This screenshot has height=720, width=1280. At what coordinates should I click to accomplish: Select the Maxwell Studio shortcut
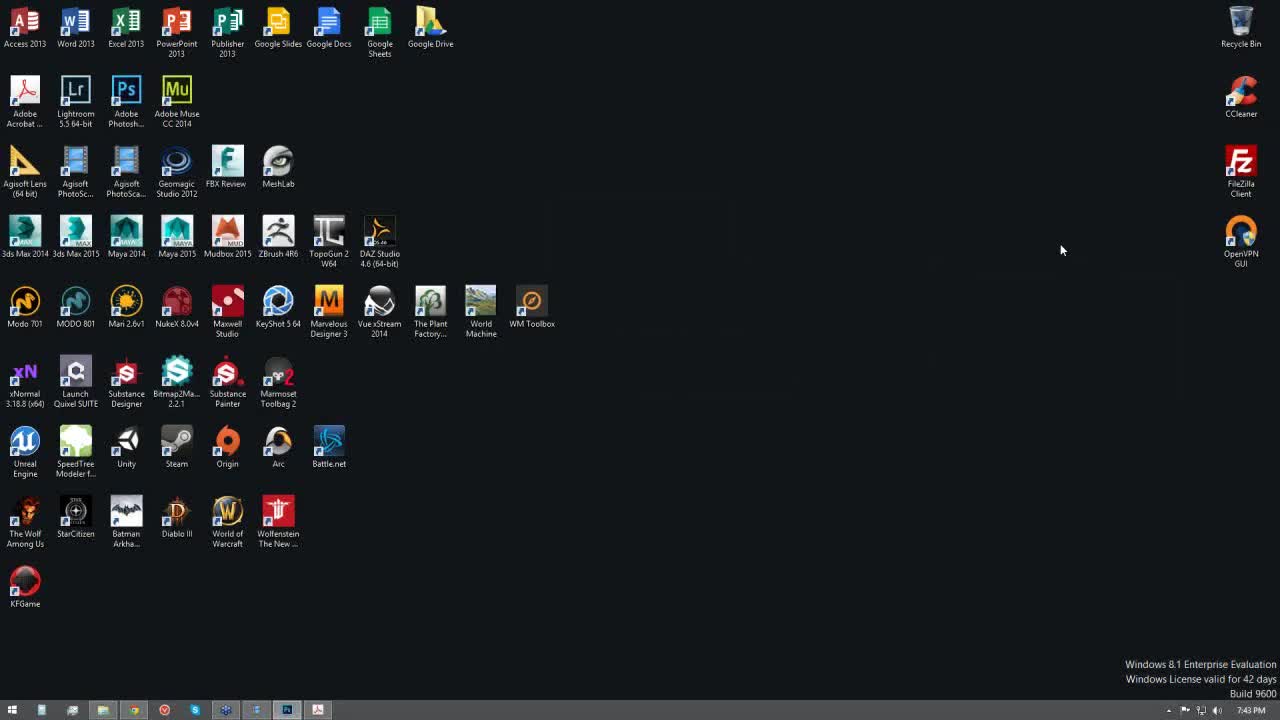[227, 312]
